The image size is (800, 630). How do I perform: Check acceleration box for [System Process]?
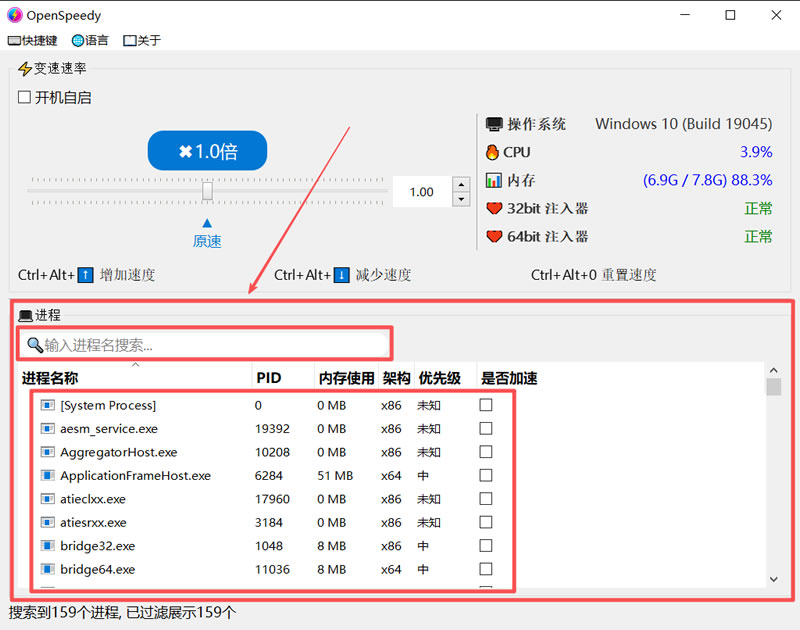pos(486,405)
